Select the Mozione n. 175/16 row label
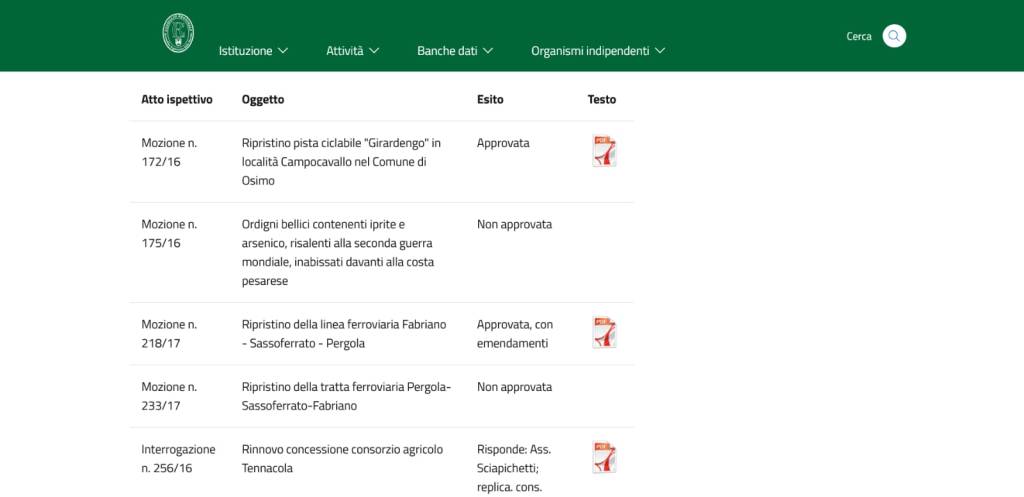This screenshot has width=1024, height=497. pyautogui.click(x=169, y=233)
